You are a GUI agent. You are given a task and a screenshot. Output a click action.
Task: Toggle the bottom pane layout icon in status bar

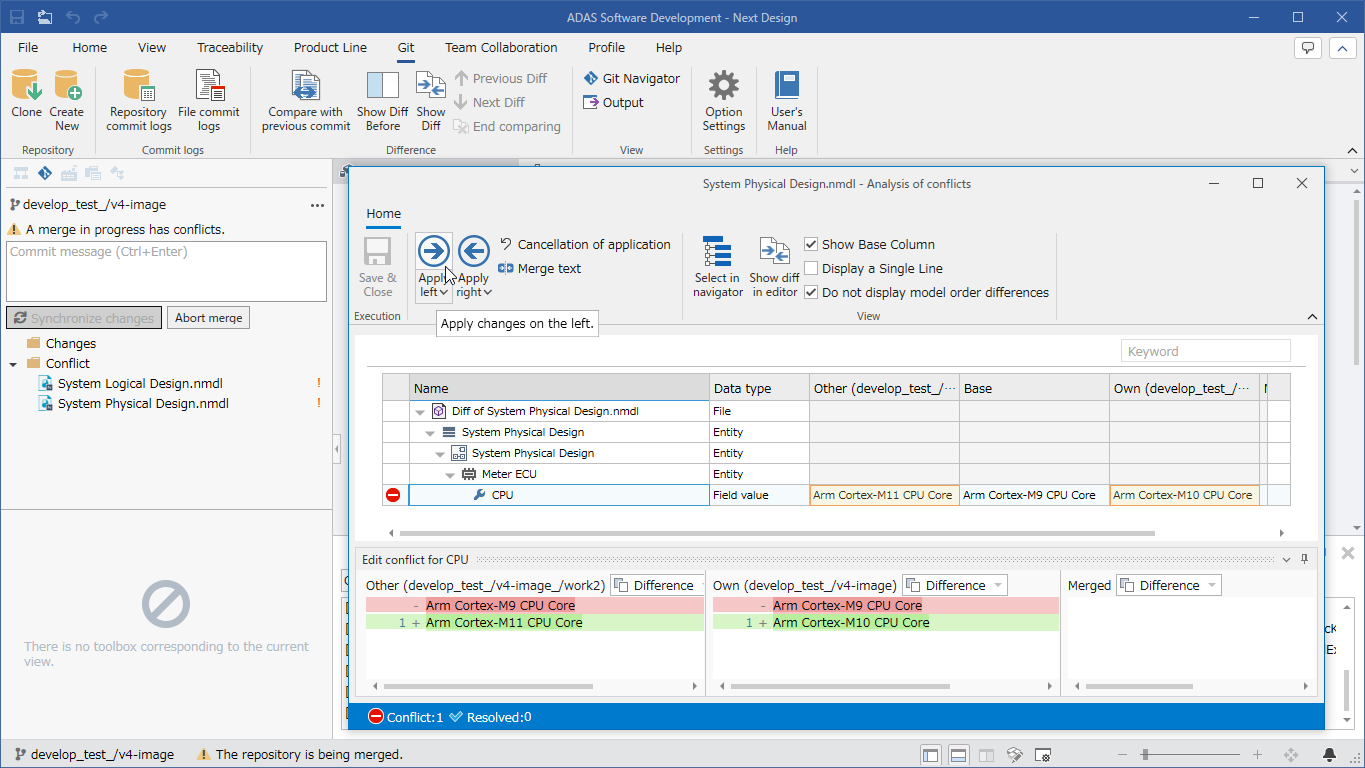(958, 755)
